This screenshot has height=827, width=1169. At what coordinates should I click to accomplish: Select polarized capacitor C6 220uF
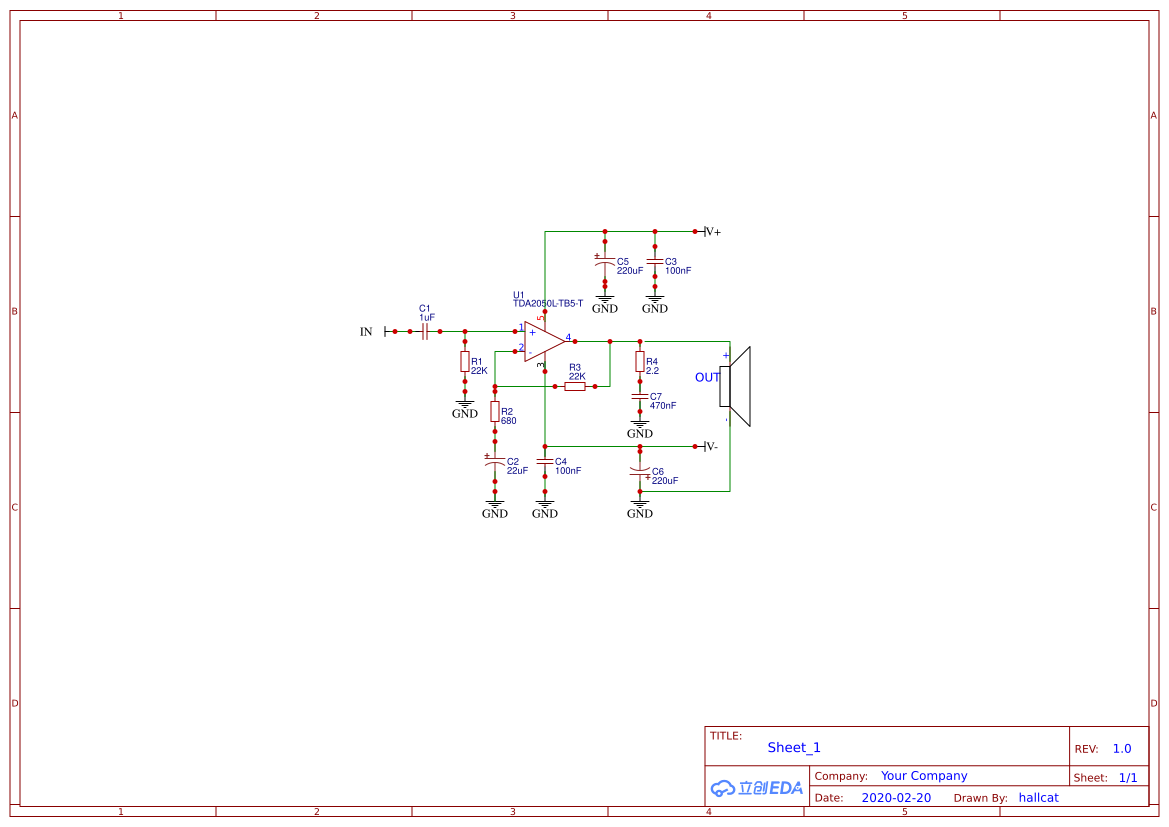[639, 471]
